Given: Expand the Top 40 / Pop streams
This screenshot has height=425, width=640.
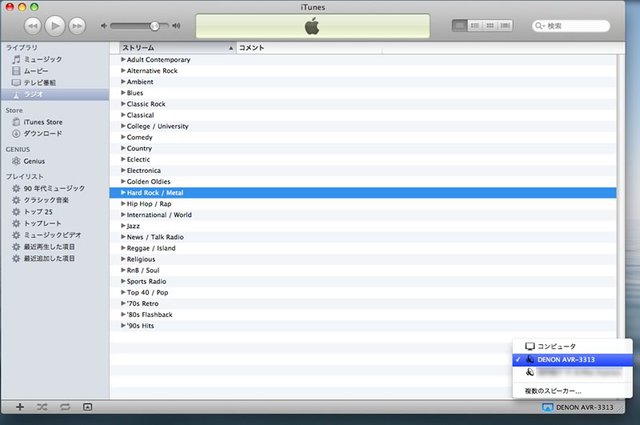Looking at the screenshot, I should click(x=123, y=292).
